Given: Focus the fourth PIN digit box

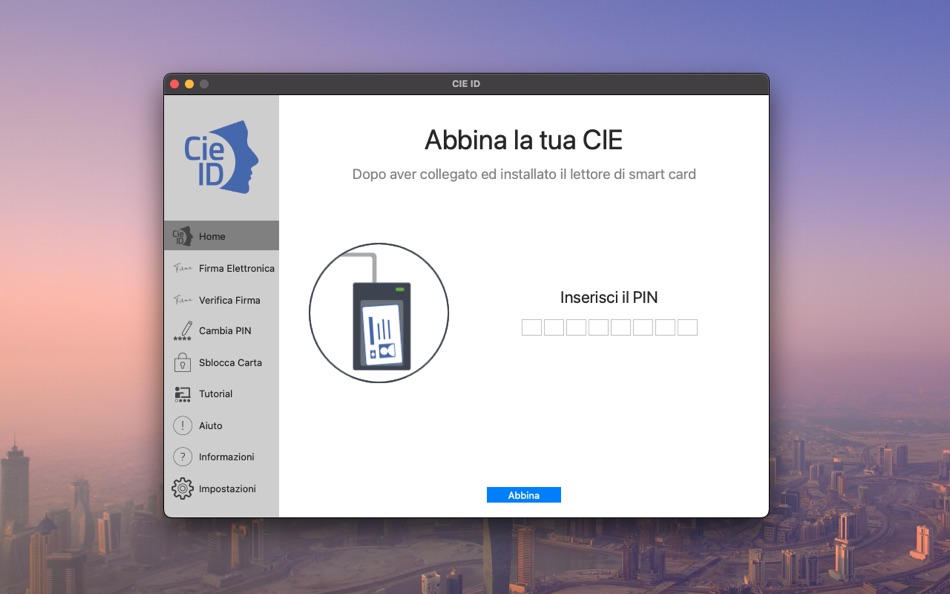Looking at the screenshot, I should pos(598,327).
